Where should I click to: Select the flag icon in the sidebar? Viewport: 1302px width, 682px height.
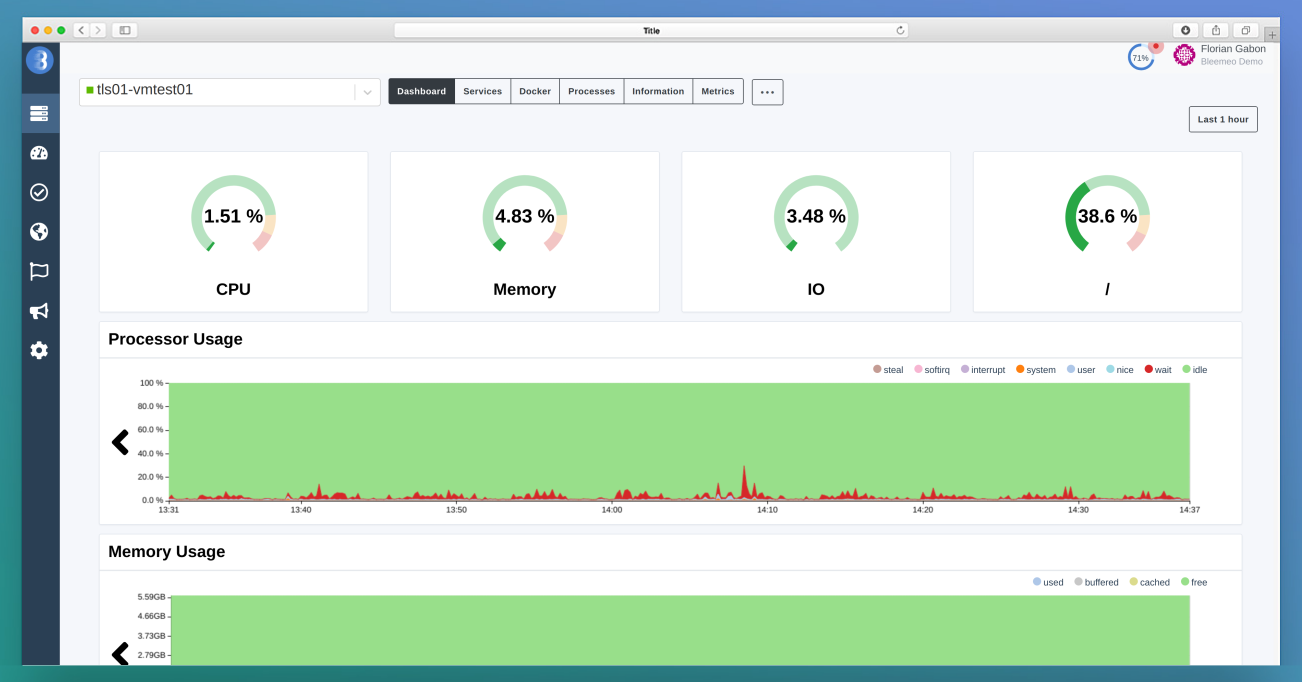(39, 271)
